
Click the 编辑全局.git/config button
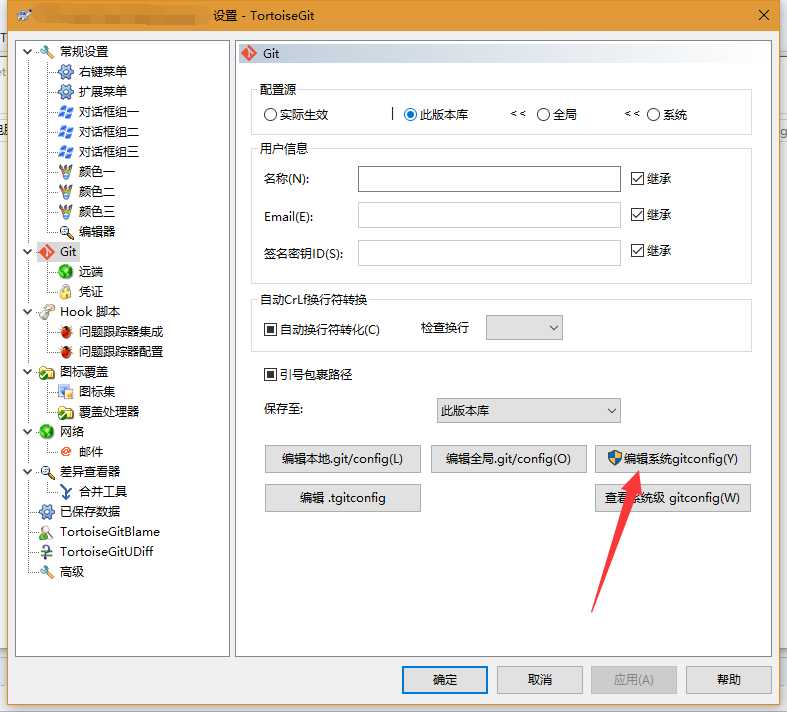[508, 459]
